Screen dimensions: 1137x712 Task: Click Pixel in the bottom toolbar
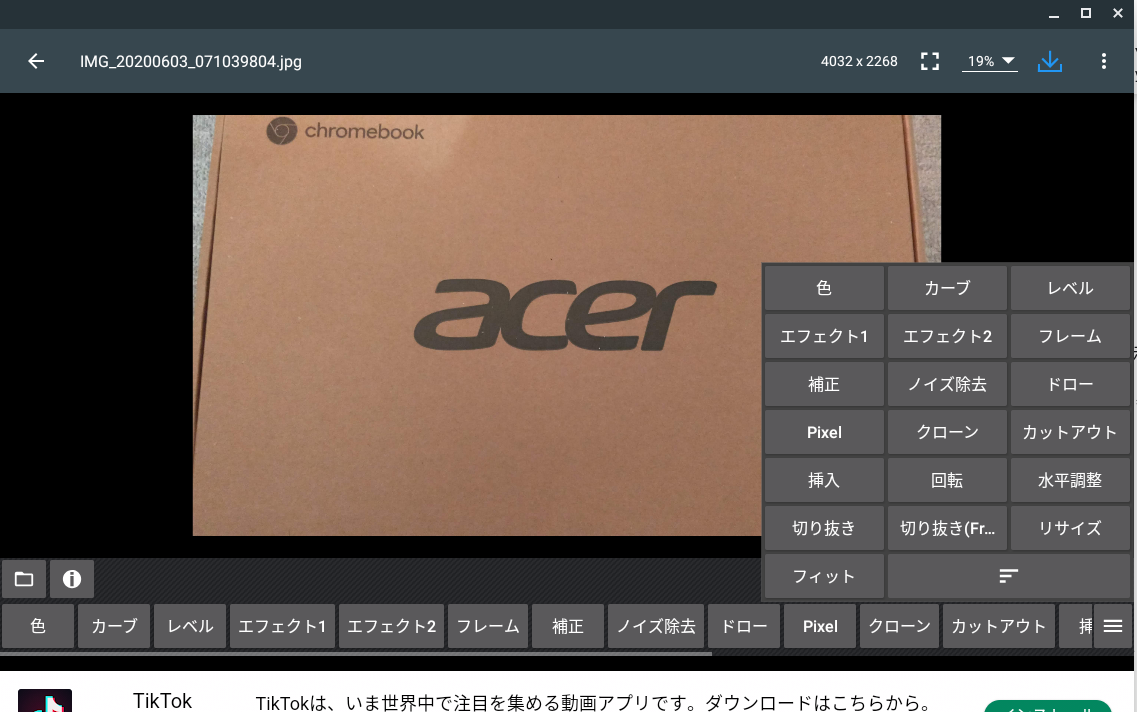(x=819, y=626)
